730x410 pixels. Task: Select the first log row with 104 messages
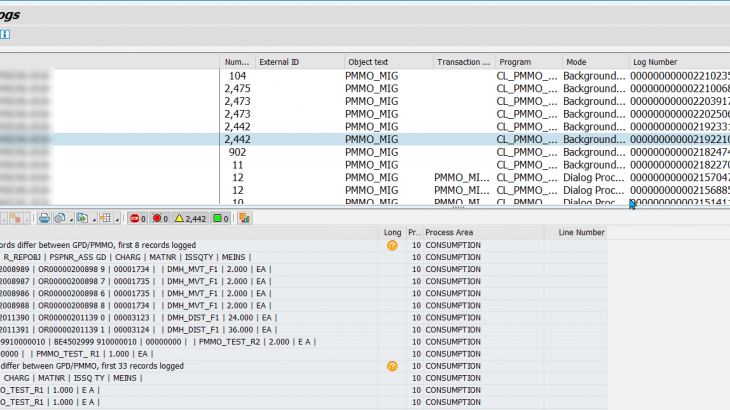point(237,76)
